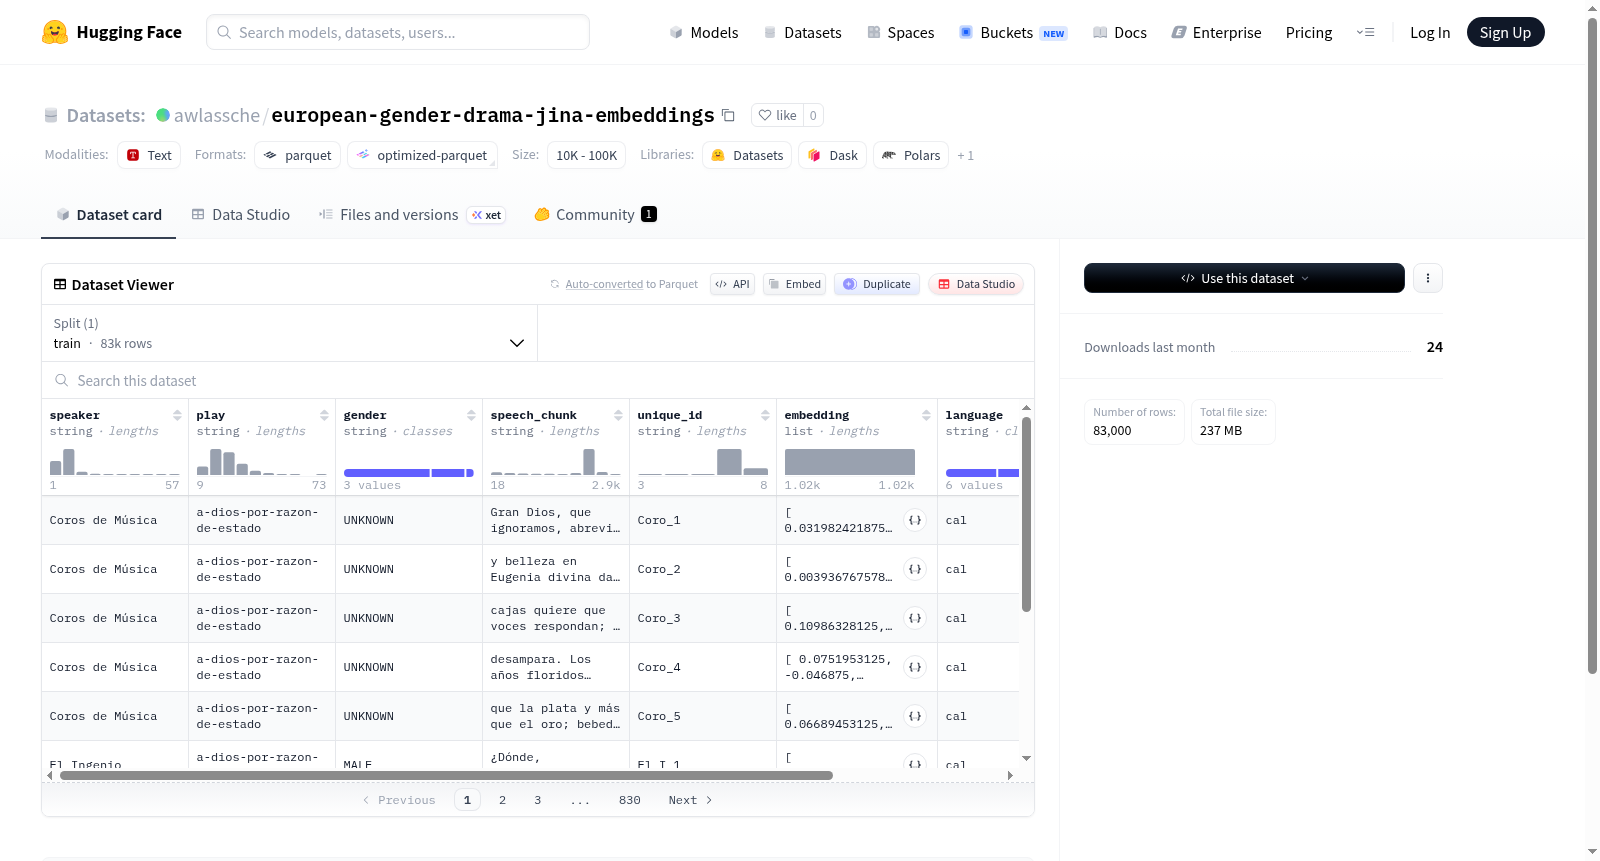
Task: Go to page 3 of the table
Action: pos(537,800)
